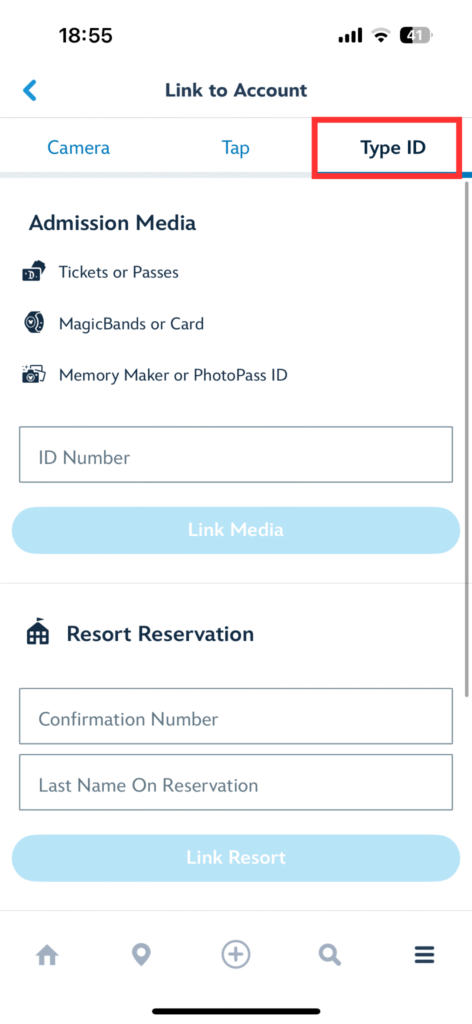The height and width of the screenshot is (1024, 472).
Task: Open the Home icon in bottom bar
Action: [x=47, y=955]
